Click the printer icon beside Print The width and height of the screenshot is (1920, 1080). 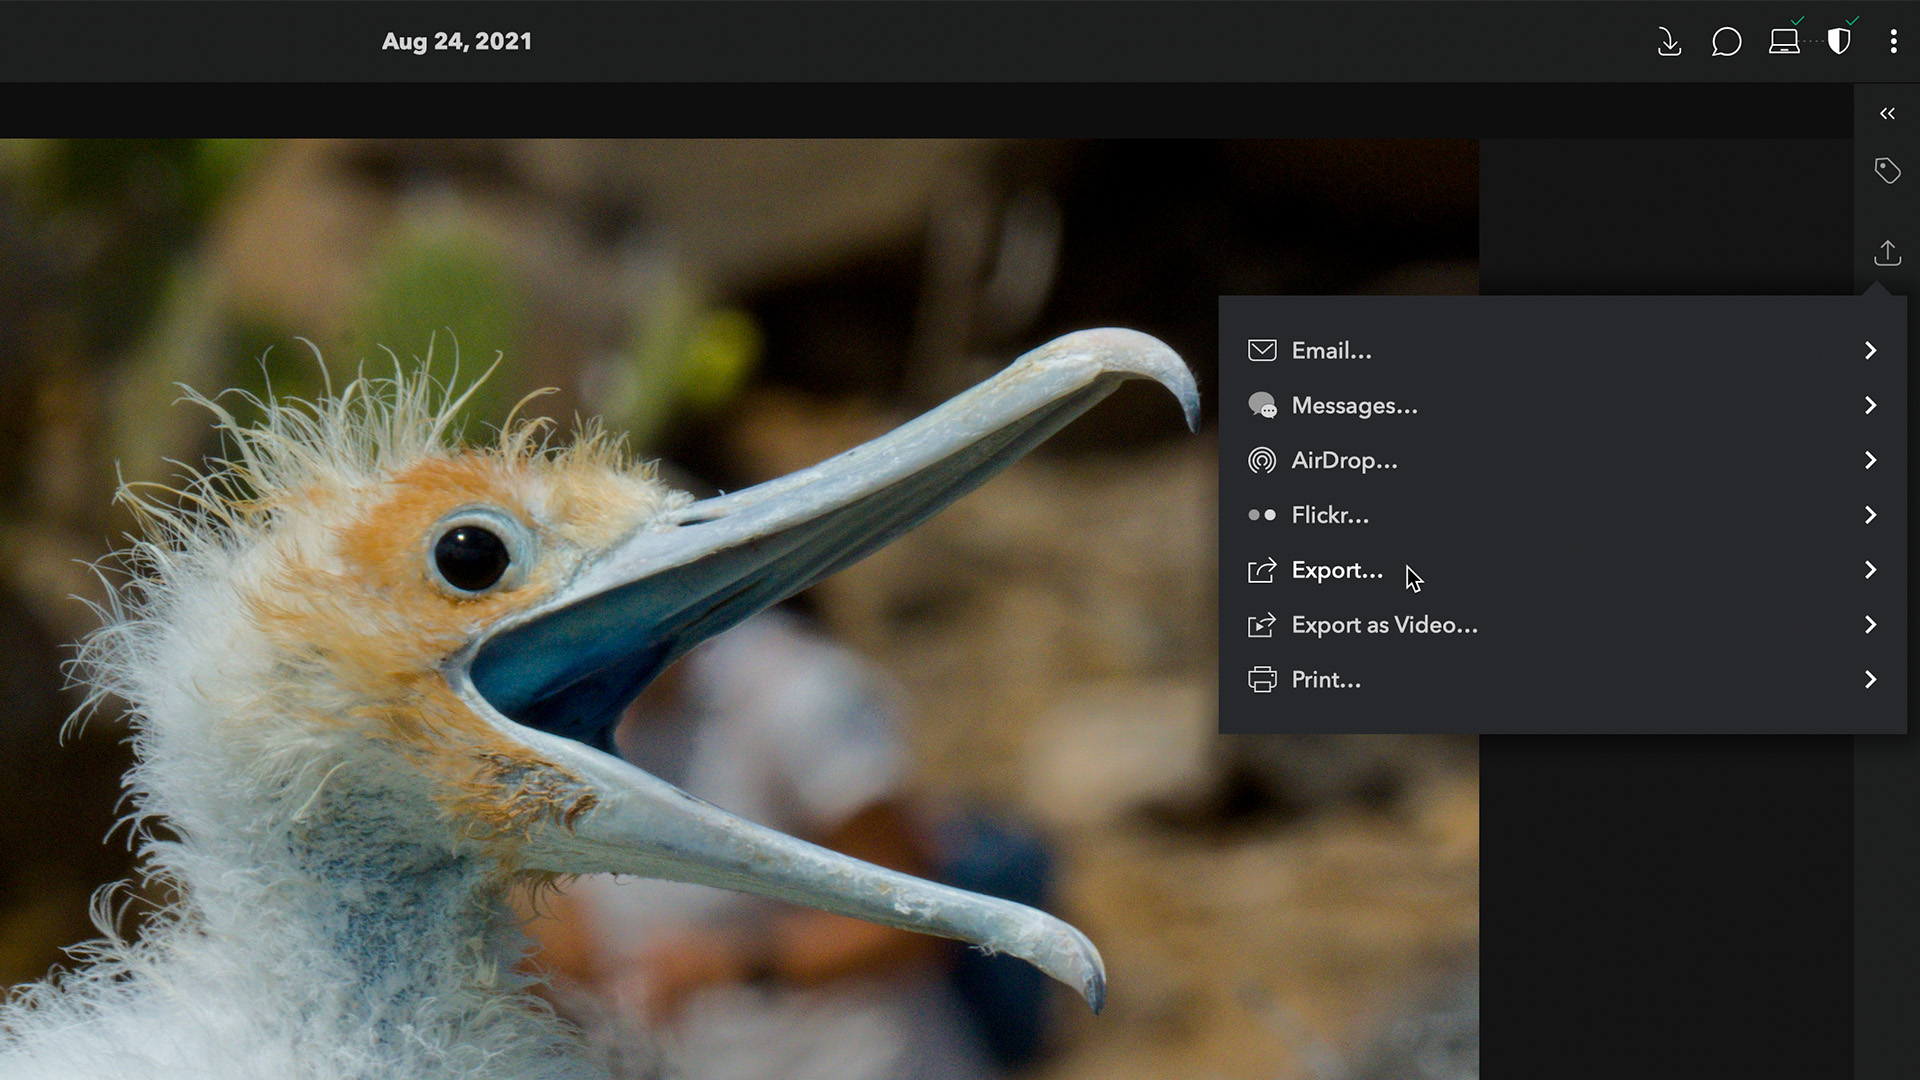1262,680
